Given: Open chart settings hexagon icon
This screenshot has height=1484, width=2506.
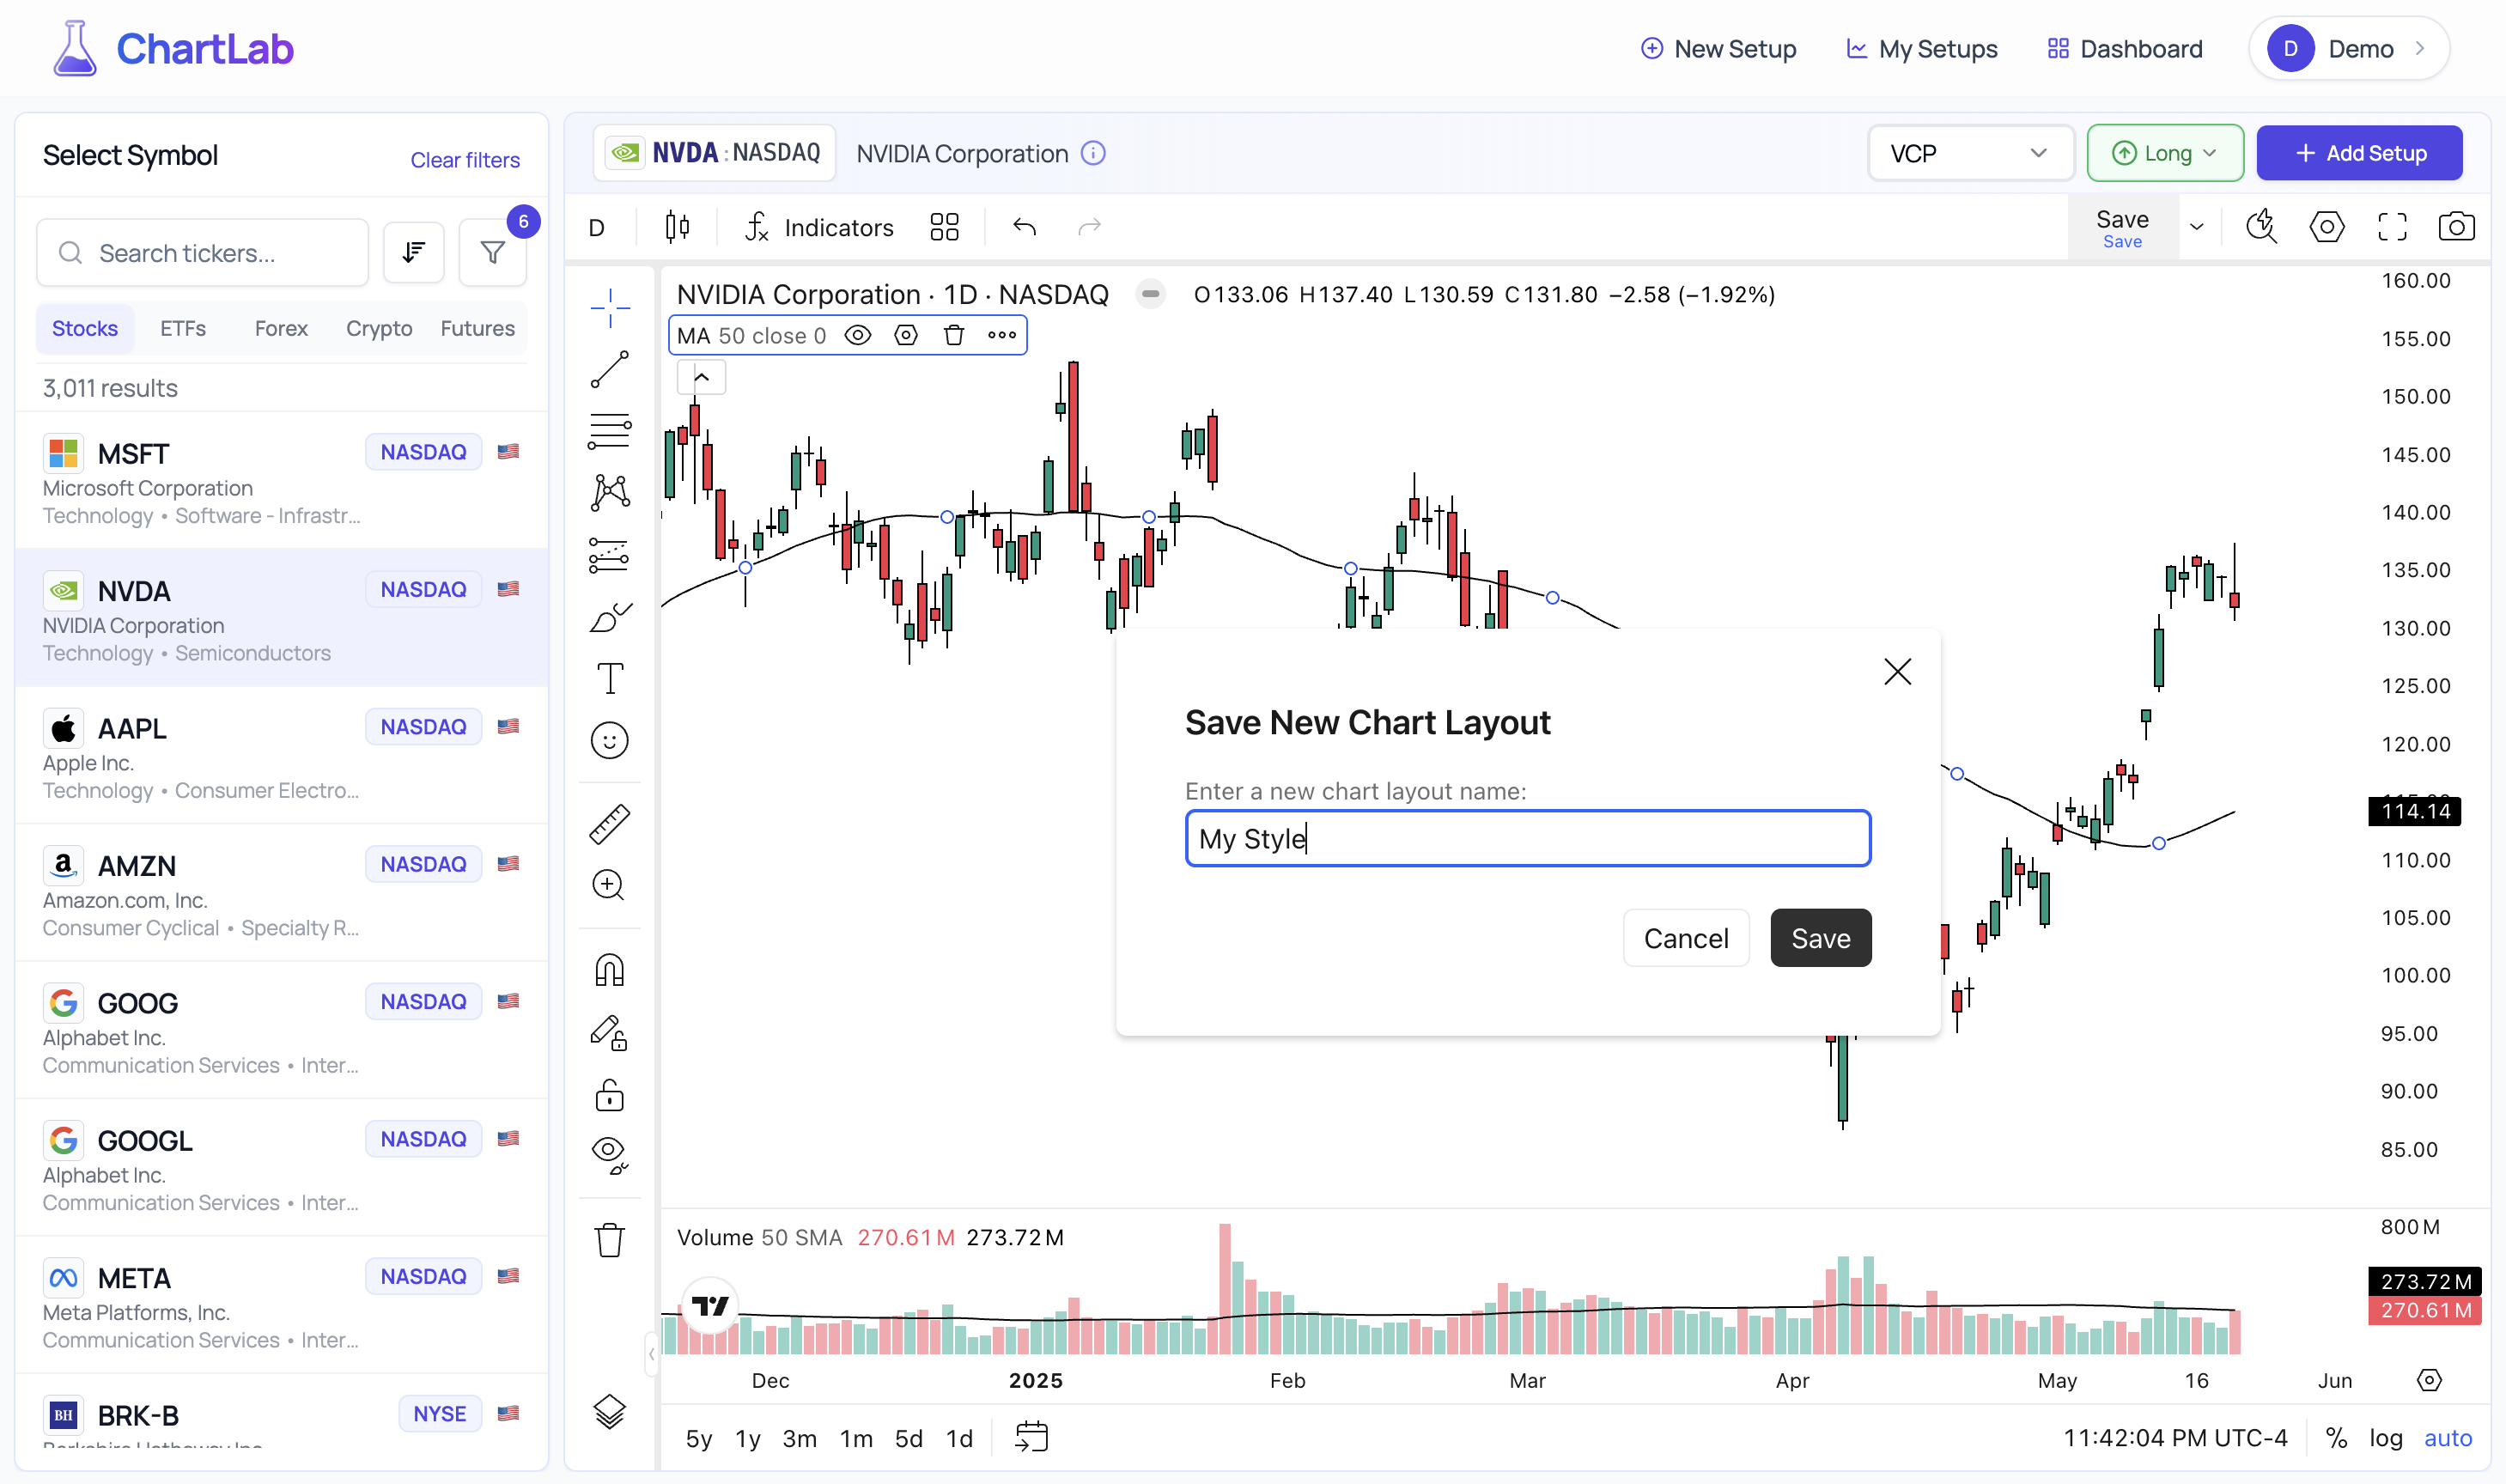Looking at the screenshot, I should coord(2326,227).
